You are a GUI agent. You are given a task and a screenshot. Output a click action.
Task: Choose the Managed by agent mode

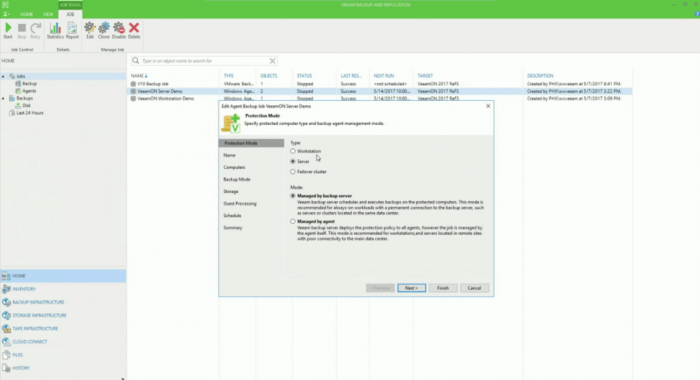click(293, 221)
